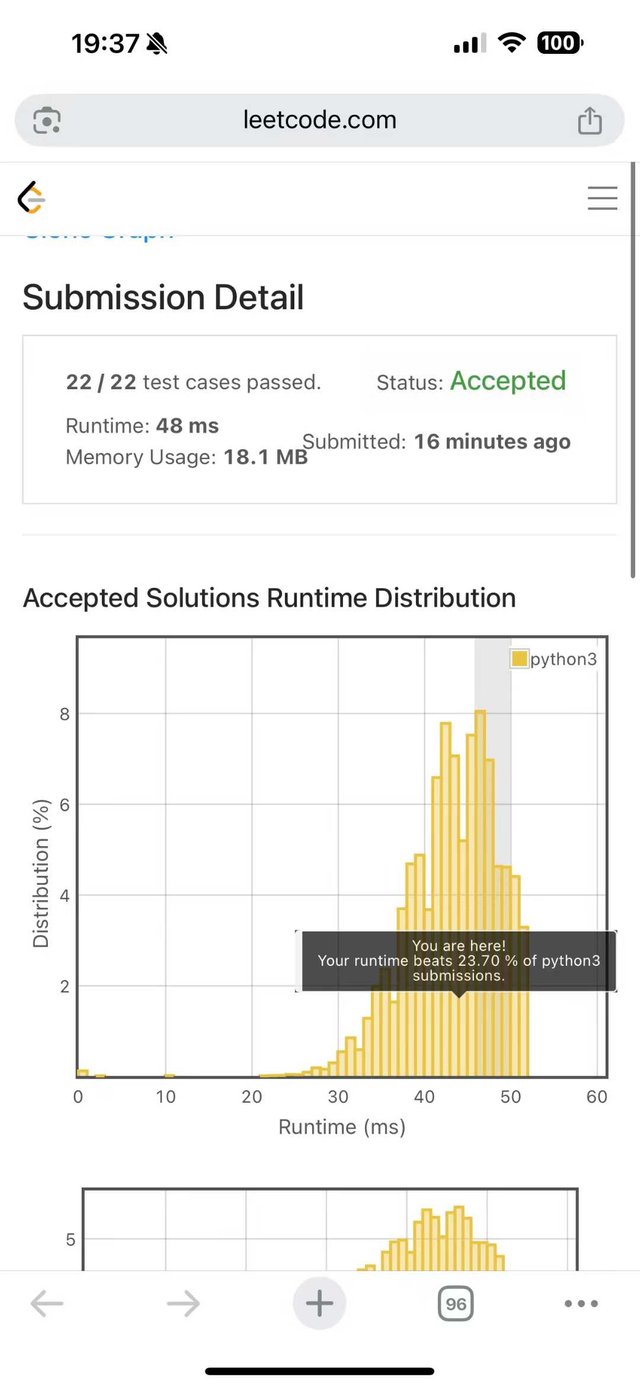Tap the silent bell icon in status bar
This screenshot has height=1387, width=640.
tap(157, 43)
